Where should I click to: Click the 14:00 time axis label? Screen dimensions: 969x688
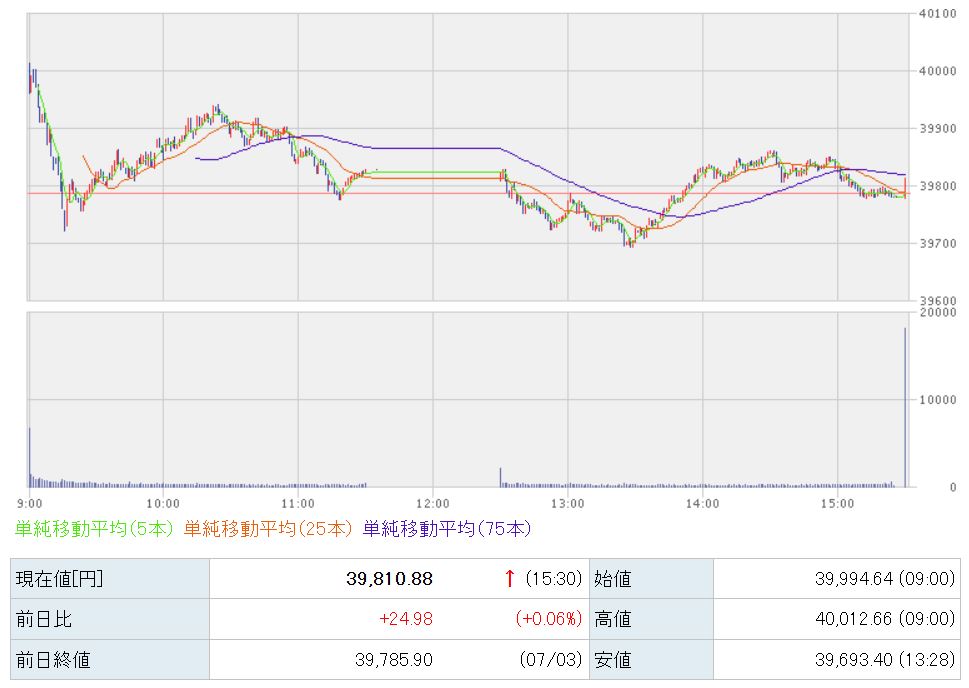point(702,504)
